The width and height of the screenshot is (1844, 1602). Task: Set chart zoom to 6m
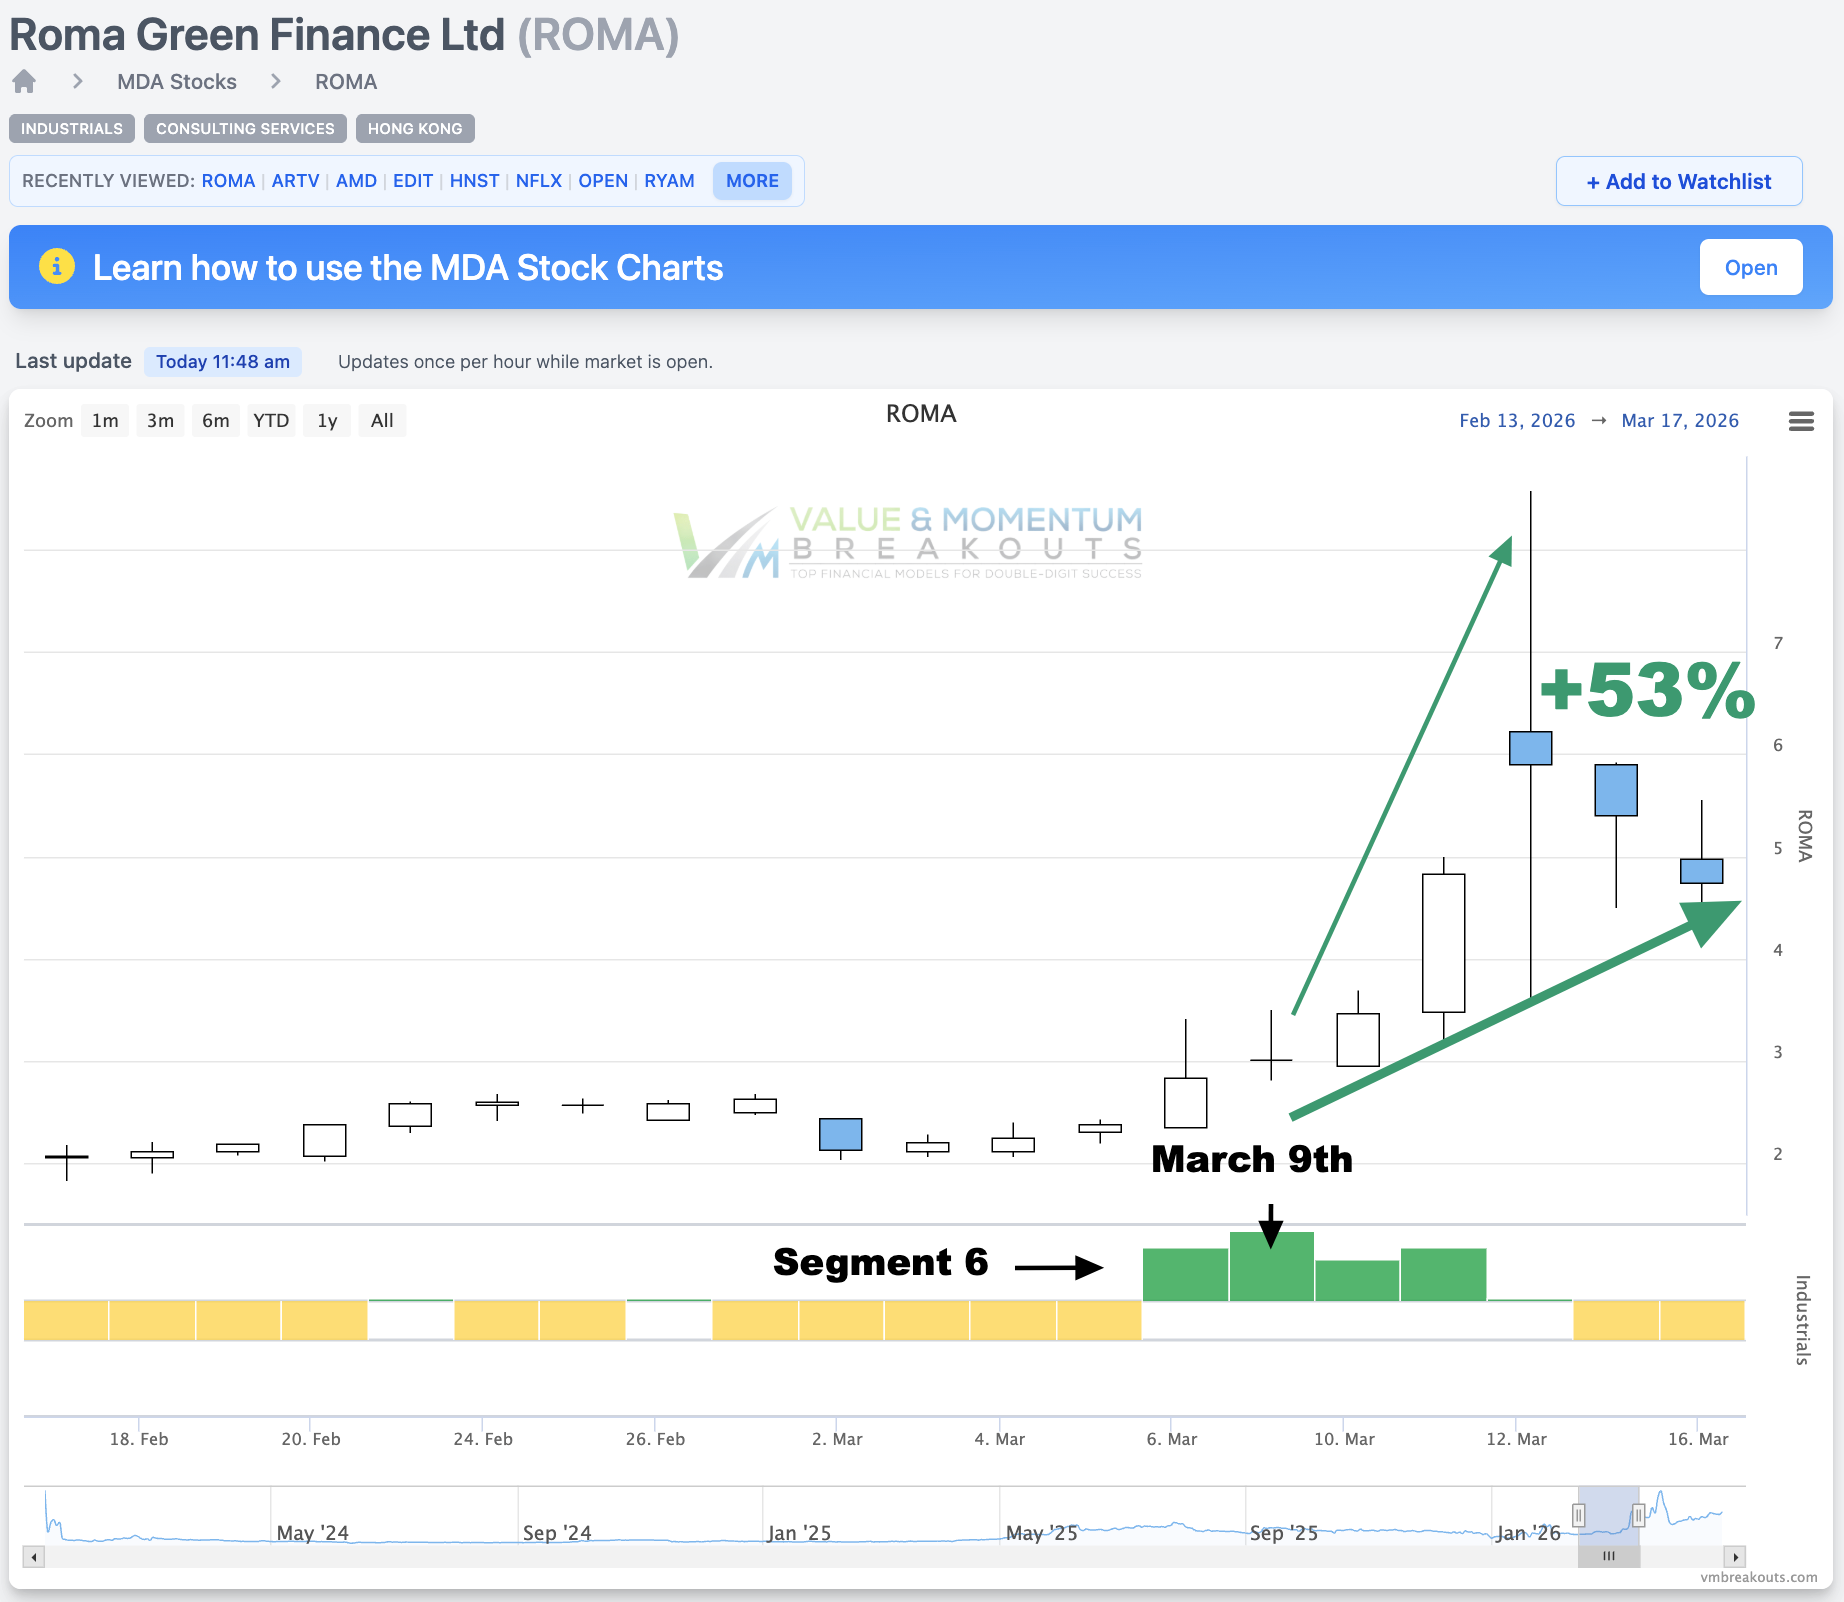215,421
